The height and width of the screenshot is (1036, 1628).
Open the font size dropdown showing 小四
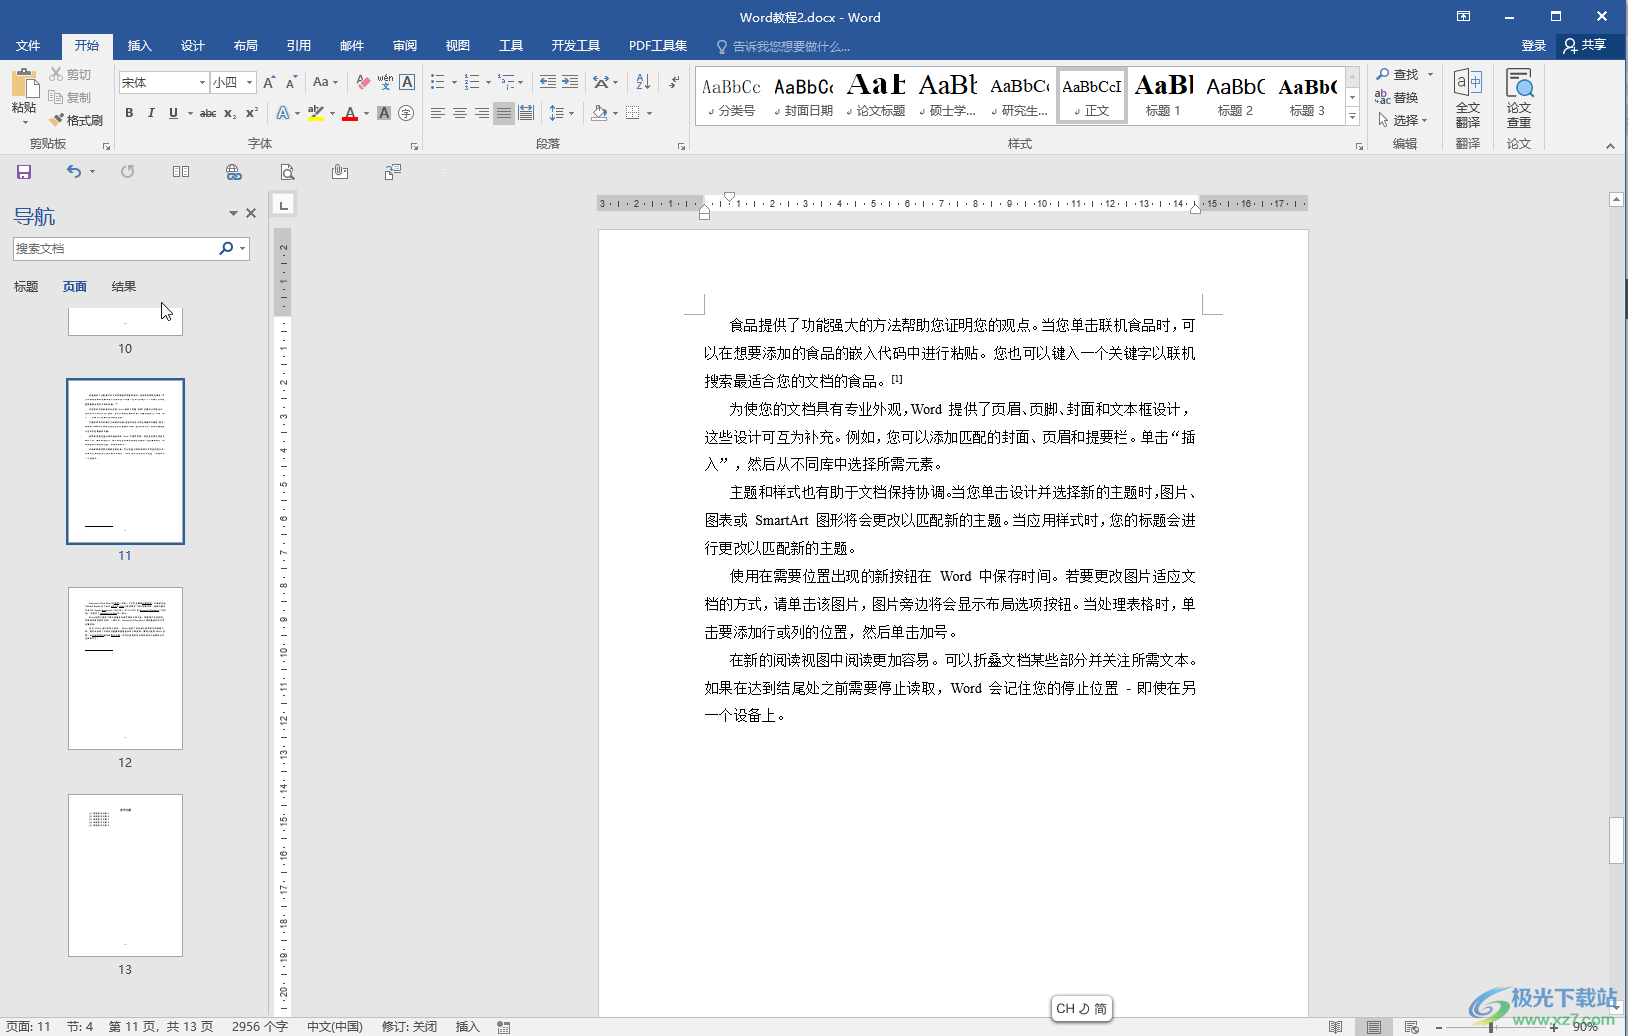[x=249, y=82]
